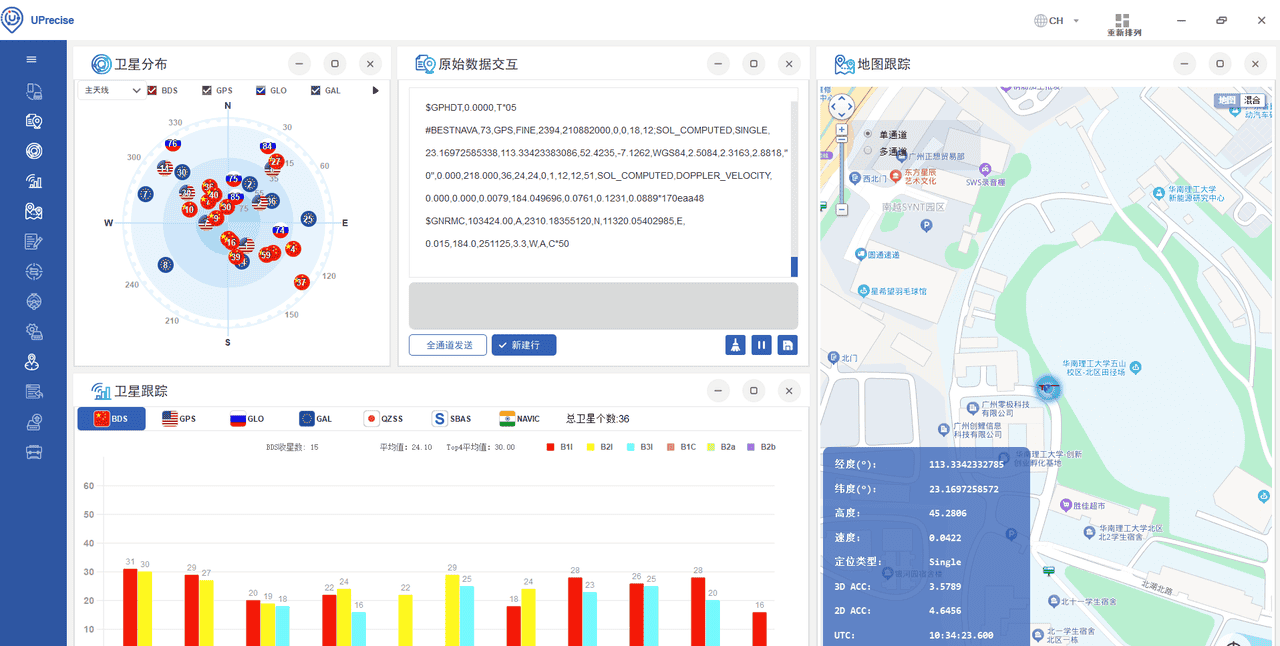Click the hamburger menu at sidebar top
1280x646 pixels.
click(x=33, y=58)
